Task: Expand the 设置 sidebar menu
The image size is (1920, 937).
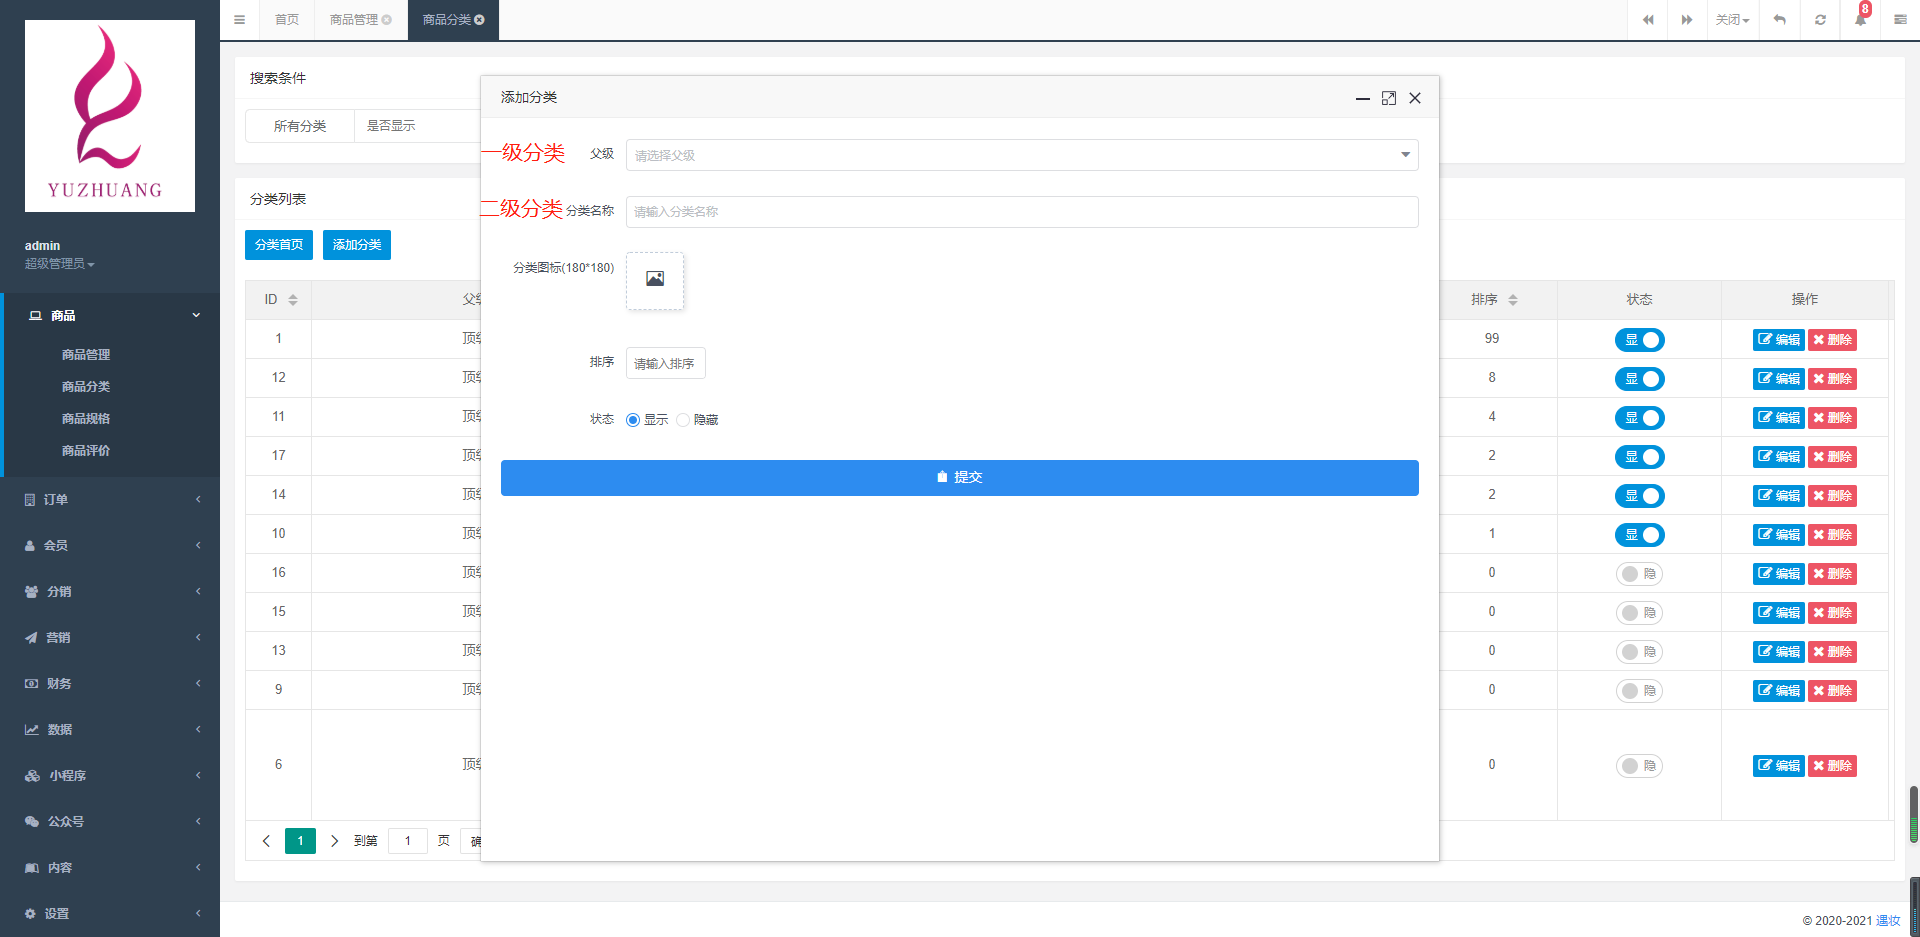Action: tap(110, 913)
